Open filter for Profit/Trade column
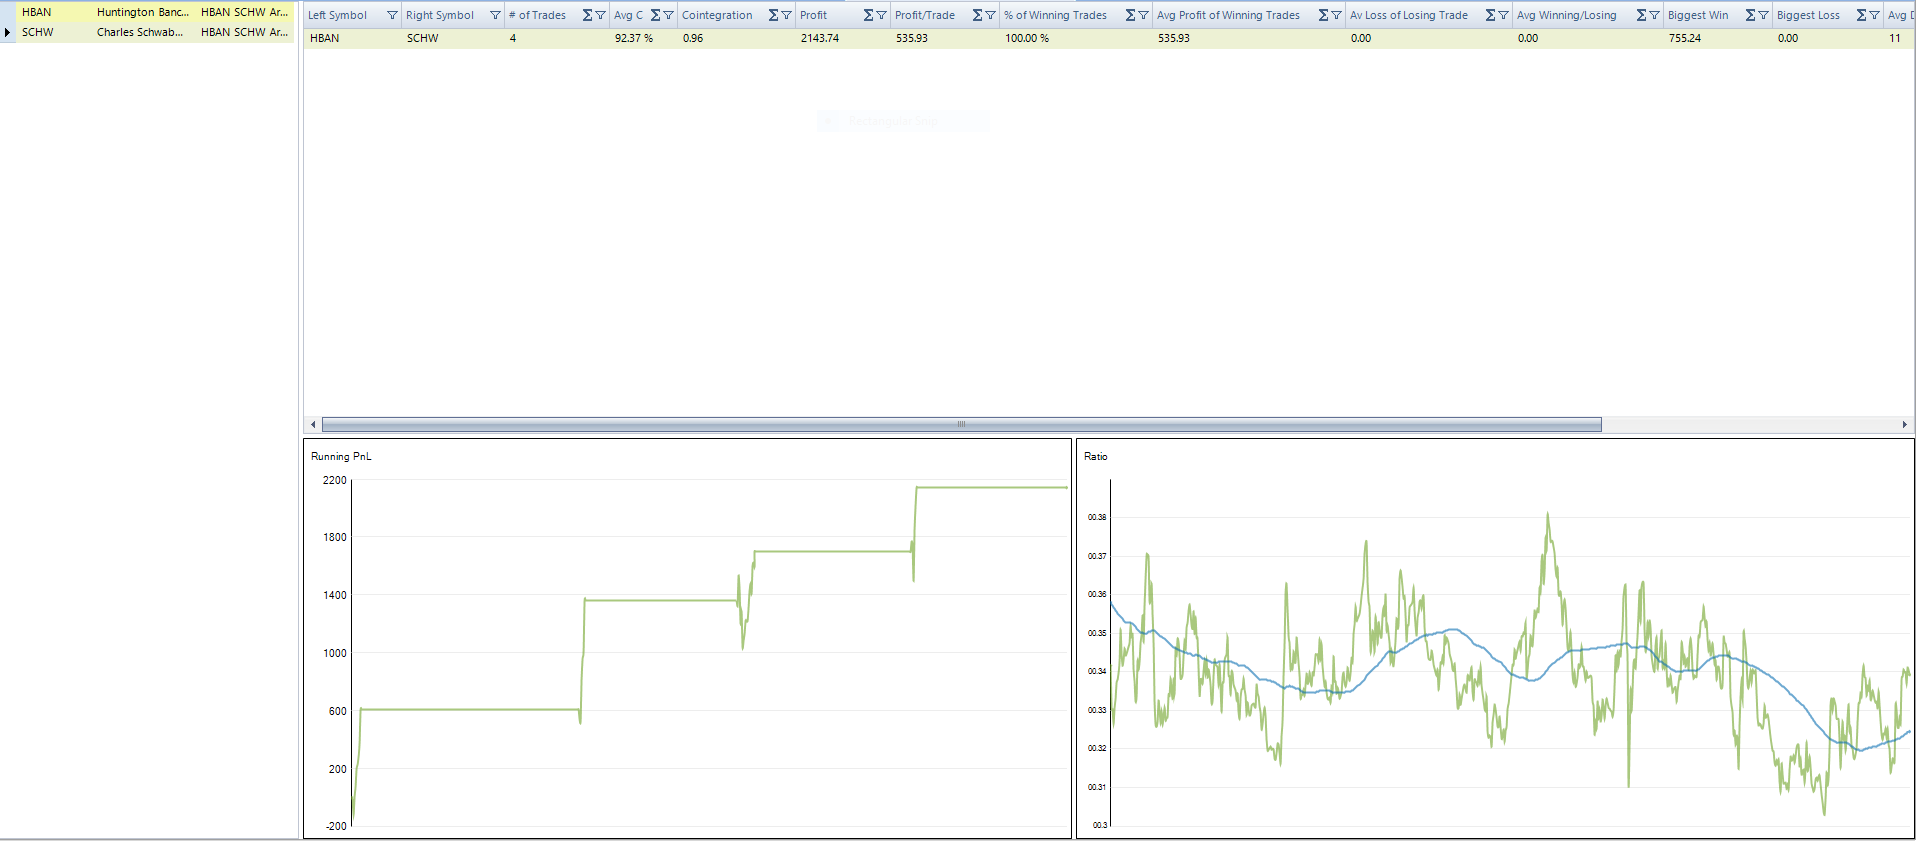Image resolution: width=1916 pixels, height=841 pixels. click(990, 15)
